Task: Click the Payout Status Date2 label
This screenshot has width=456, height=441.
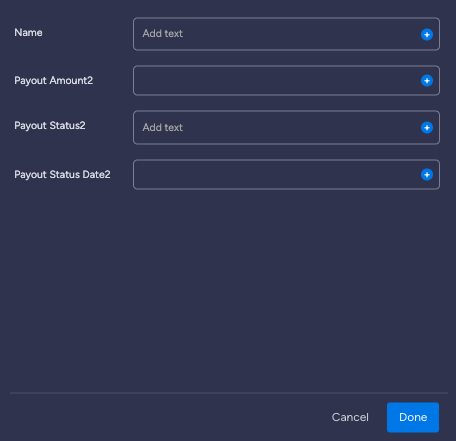Action: point(62,175)
